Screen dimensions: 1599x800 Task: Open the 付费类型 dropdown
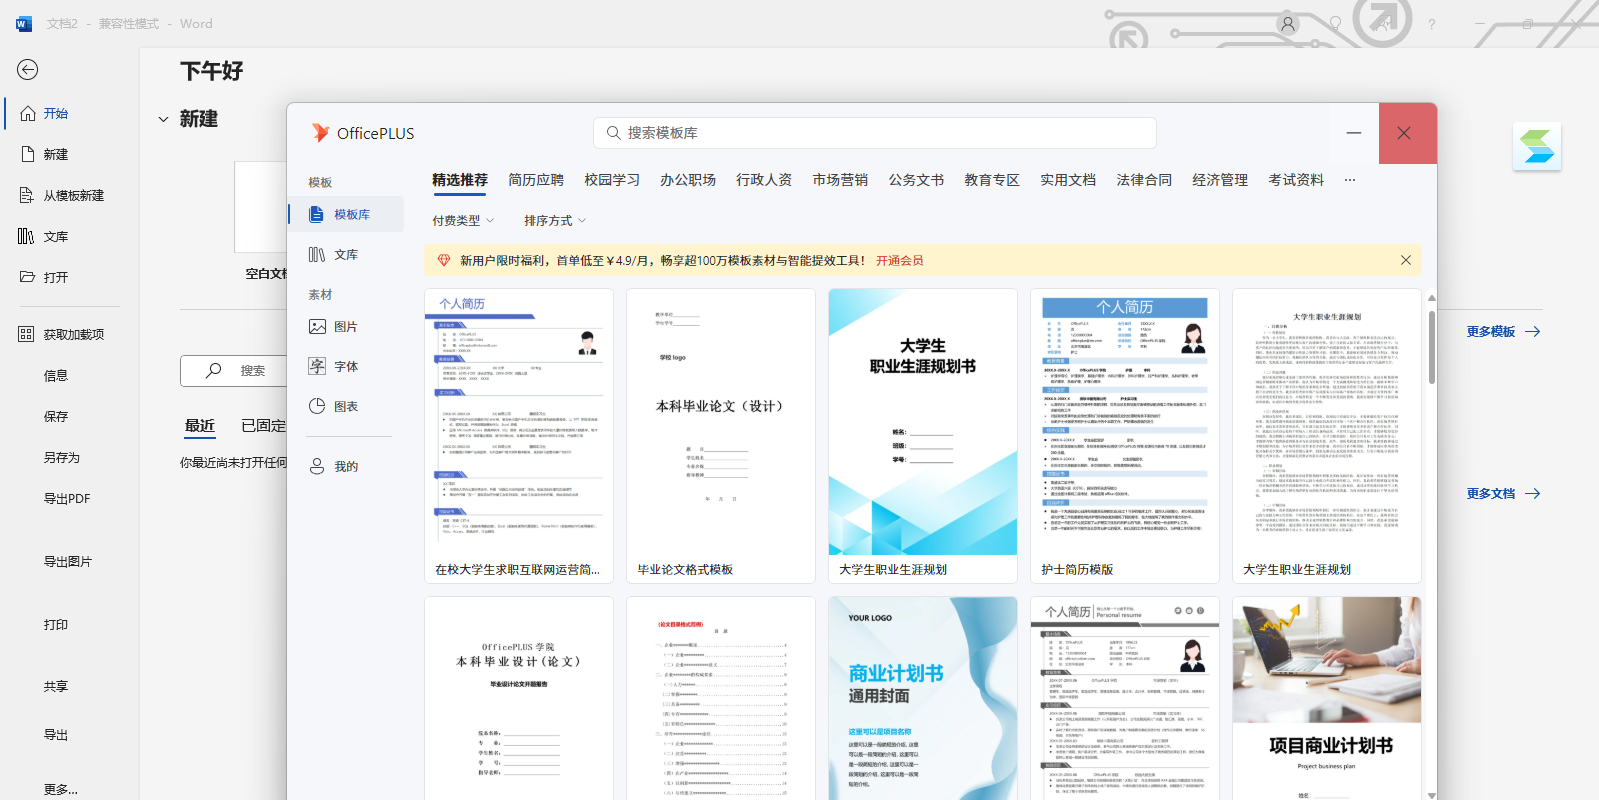click(463, 220)
